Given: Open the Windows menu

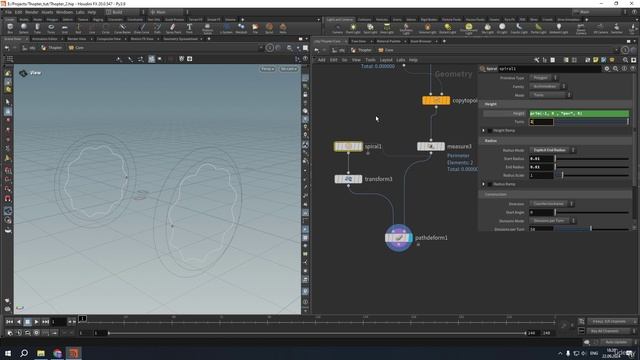Looking at the screenshot, I should pos(64,12).
